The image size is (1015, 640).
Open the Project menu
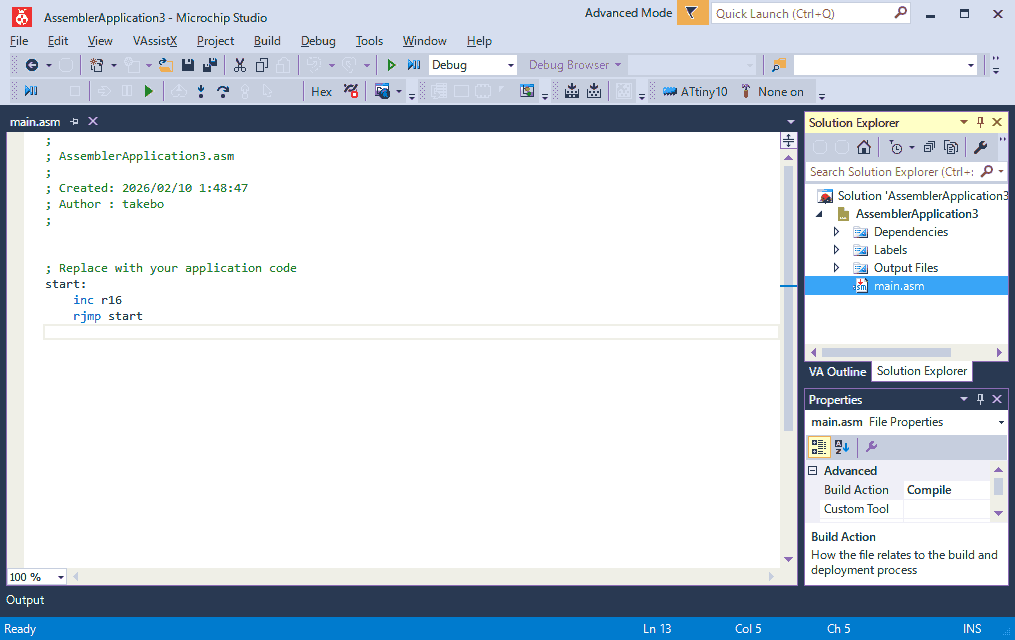click(x=216, y=41)
